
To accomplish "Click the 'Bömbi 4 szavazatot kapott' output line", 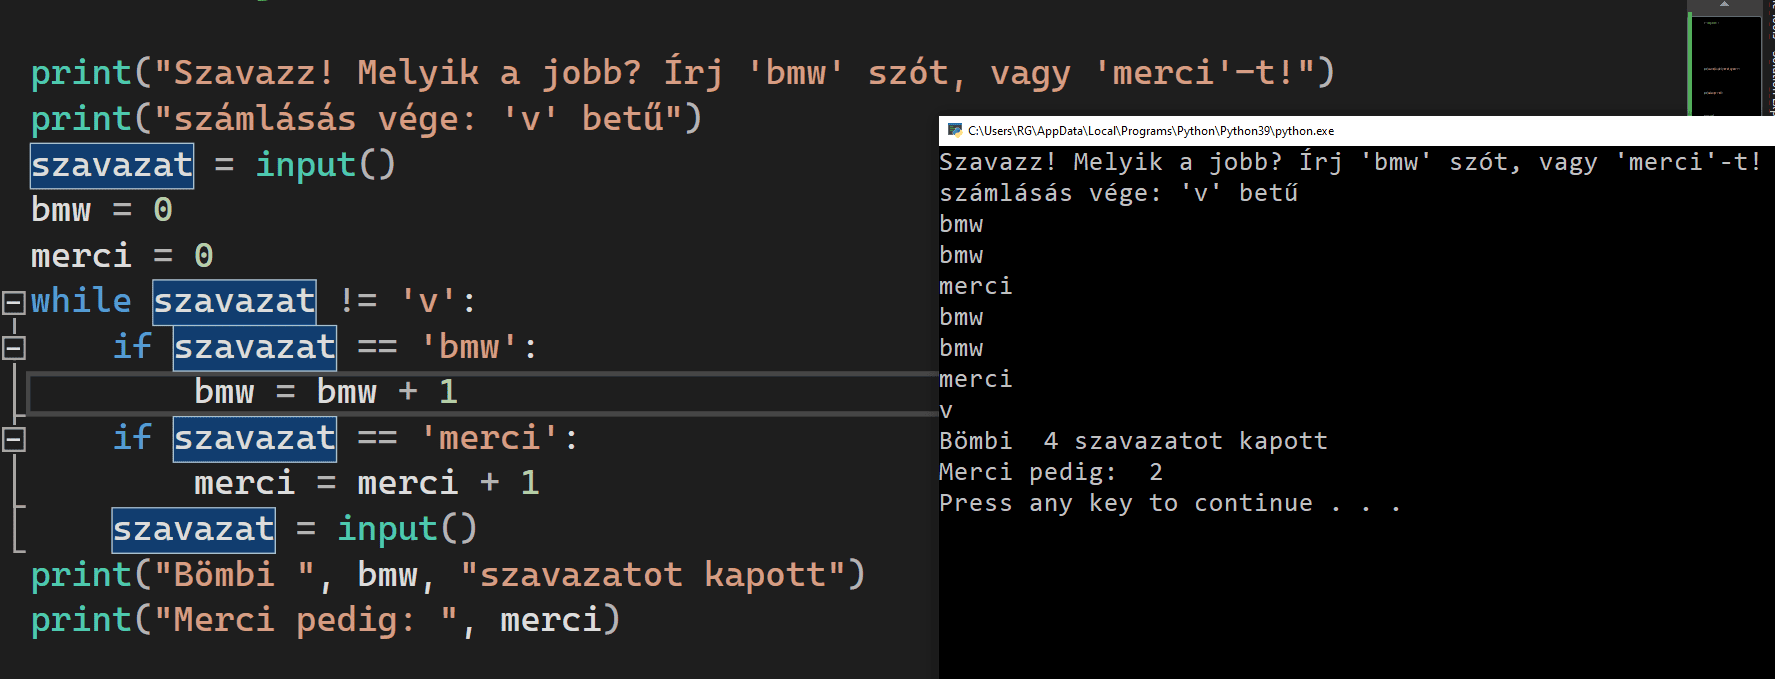I will coord(1132,441).
